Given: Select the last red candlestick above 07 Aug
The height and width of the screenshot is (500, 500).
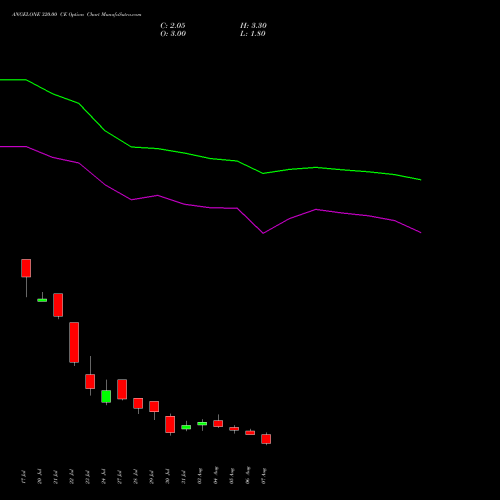Looking at the screenshot, I should coord(266,439).
